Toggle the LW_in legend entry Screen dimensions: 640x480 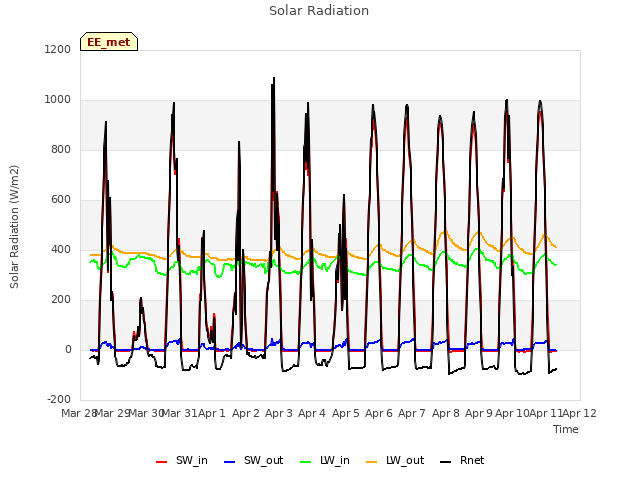point(325,461)
